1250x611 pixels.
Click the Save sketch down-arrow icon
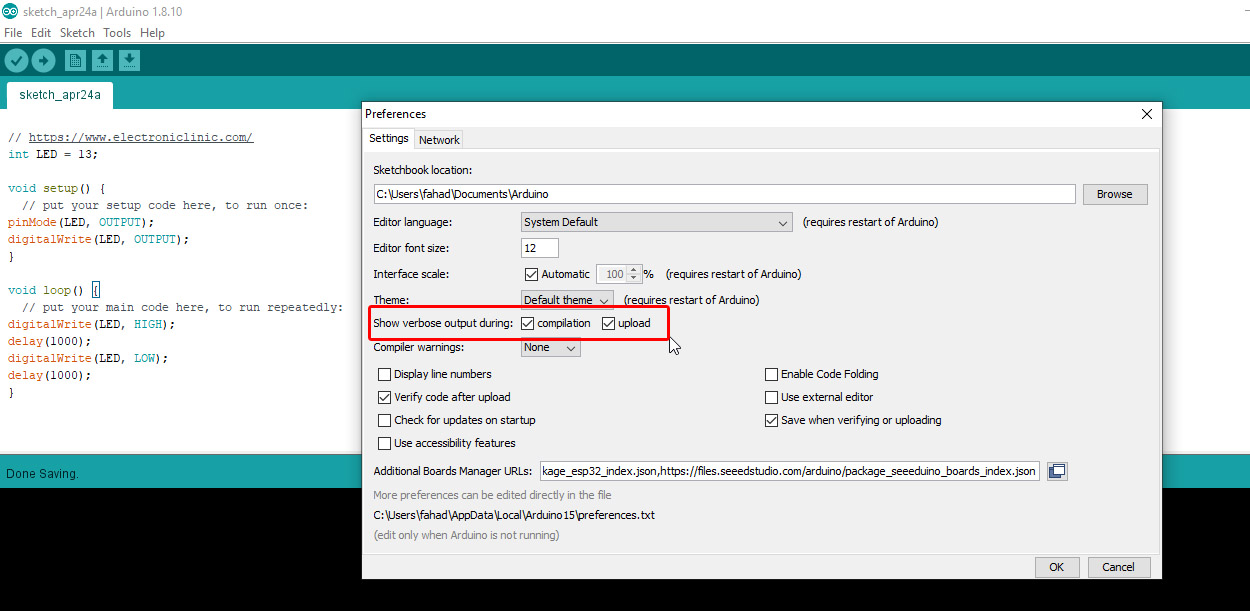tap(129, 61)
